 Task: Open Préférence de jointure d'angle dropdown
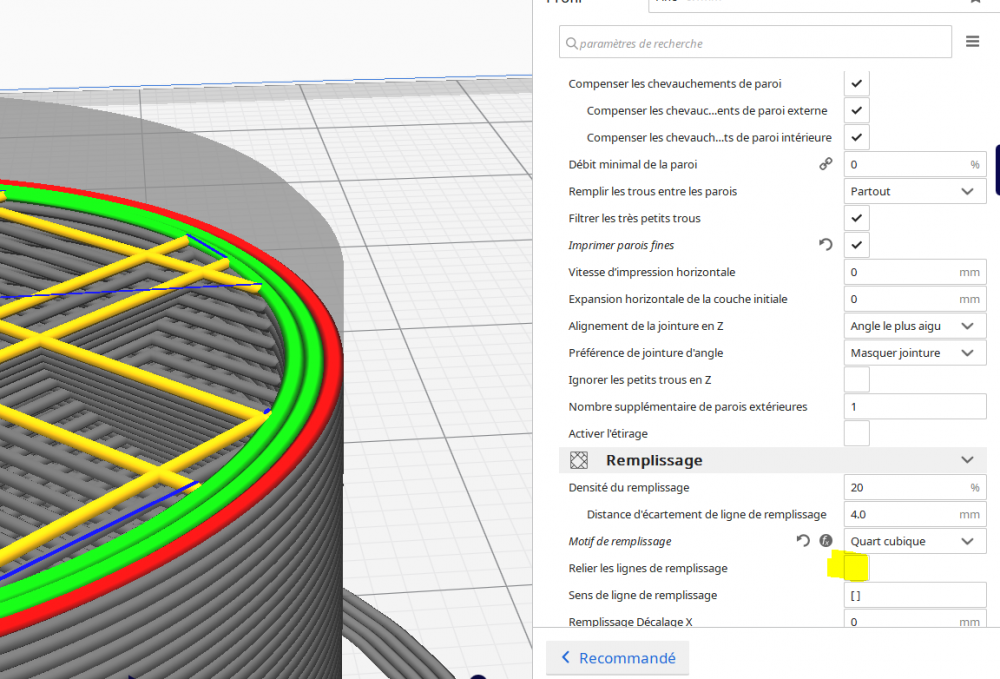915,353
